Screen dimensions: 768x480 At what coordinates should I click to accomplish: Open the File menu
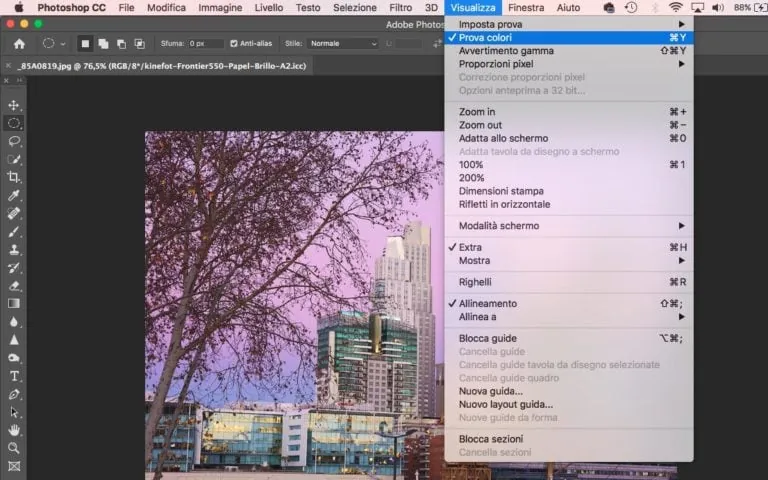(x=126, y=8)
